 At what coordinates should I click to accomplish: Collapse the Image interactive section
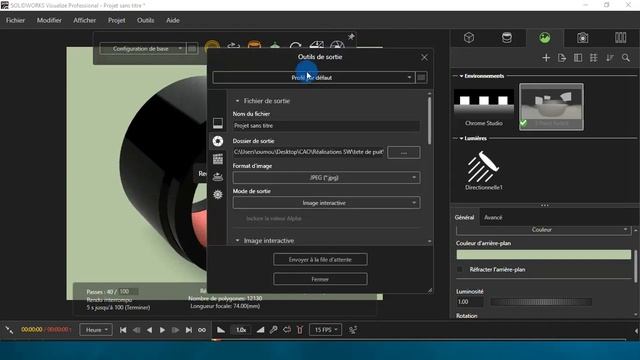pos(237,241)
